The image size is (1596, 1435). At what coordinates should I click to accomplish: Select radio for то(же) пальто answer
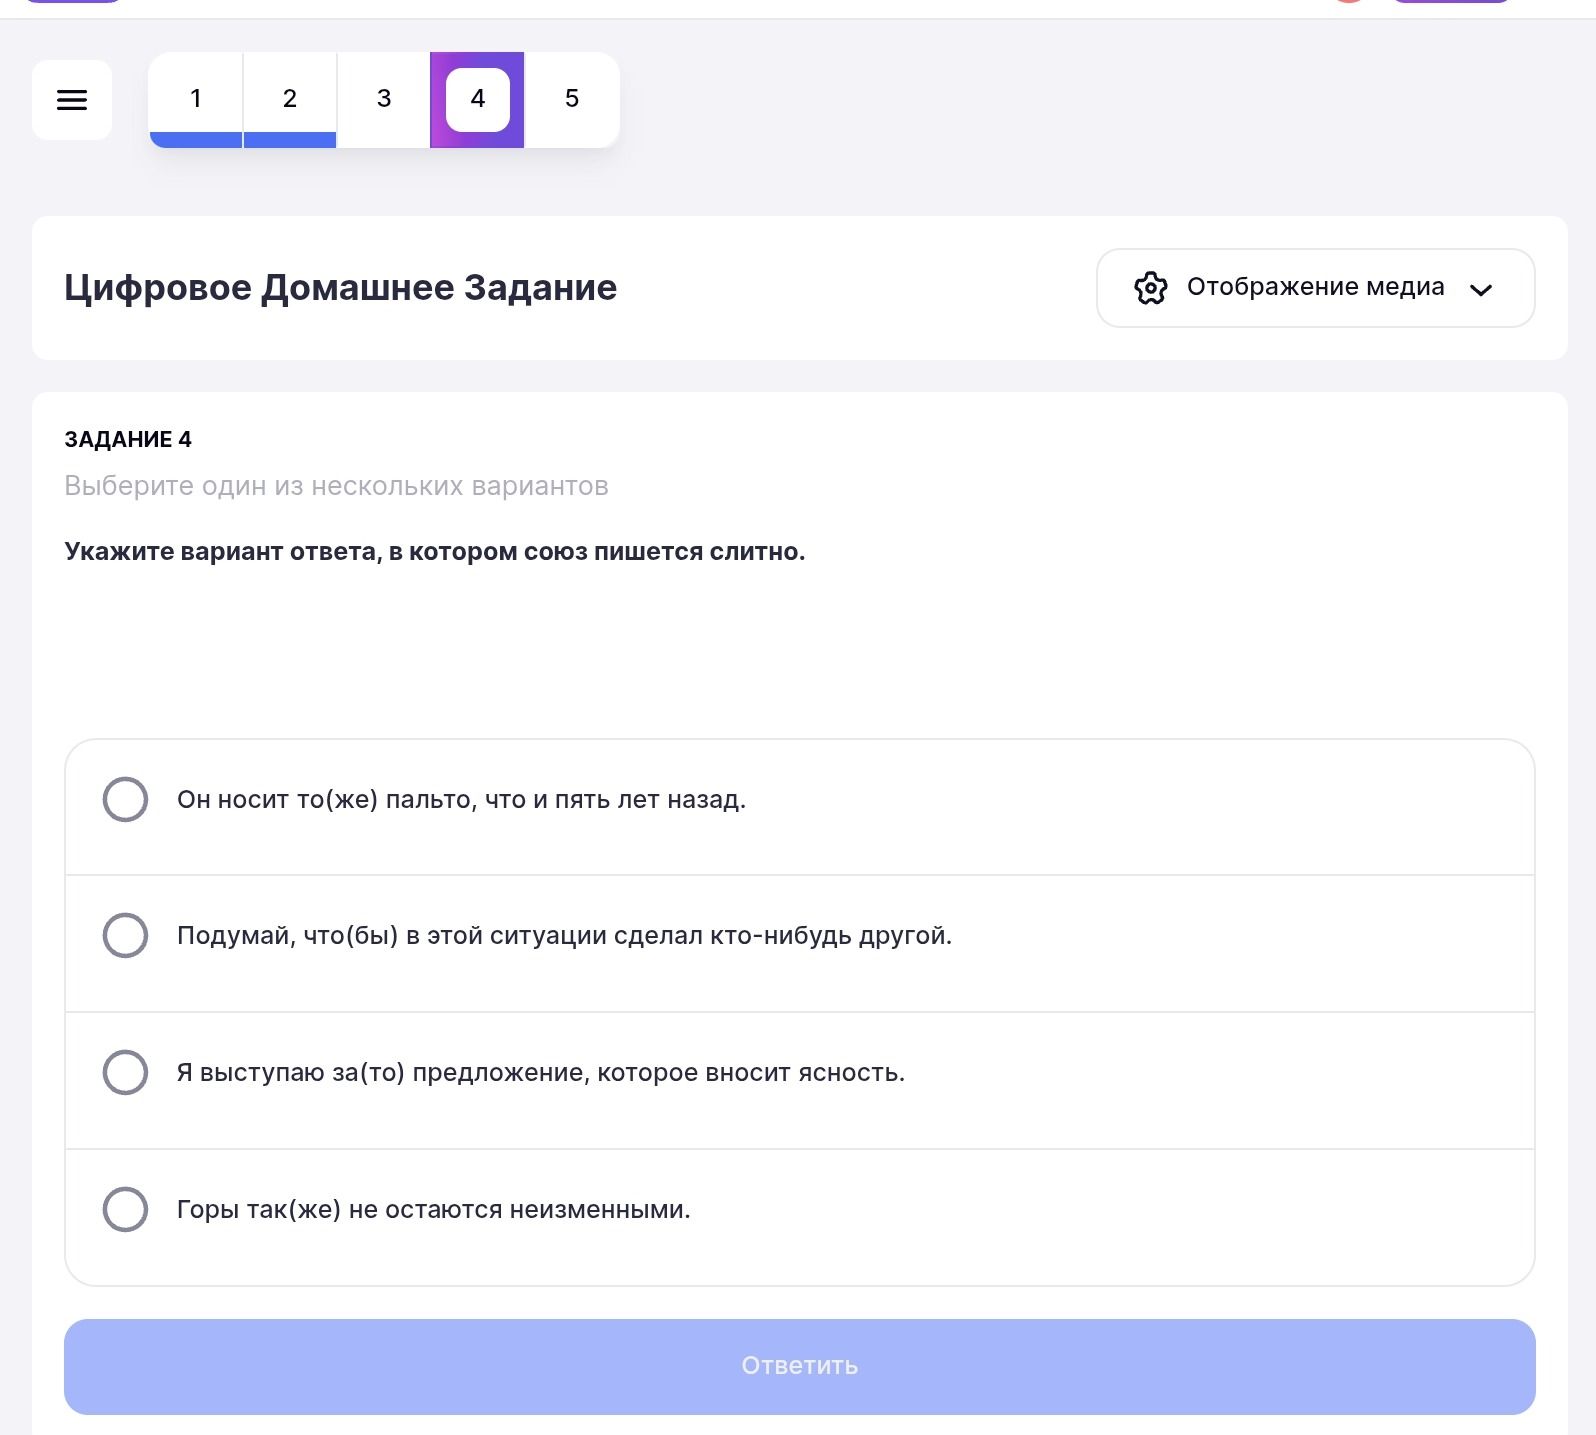126,799
